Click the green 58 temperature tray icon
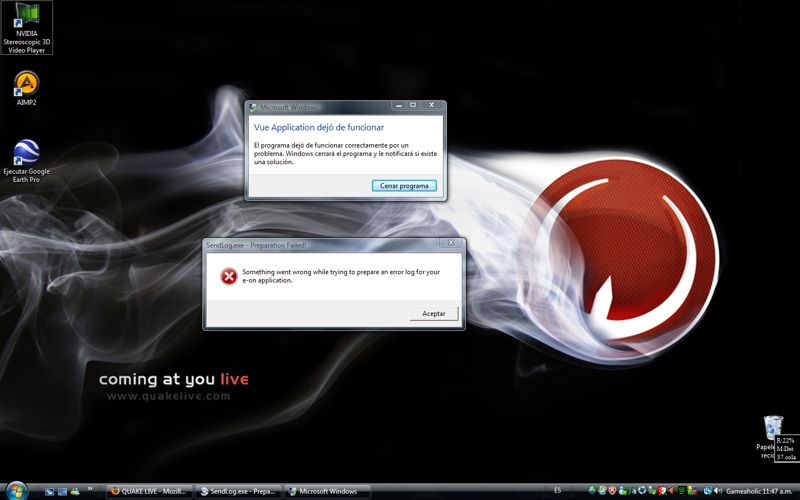 [682, 491]
